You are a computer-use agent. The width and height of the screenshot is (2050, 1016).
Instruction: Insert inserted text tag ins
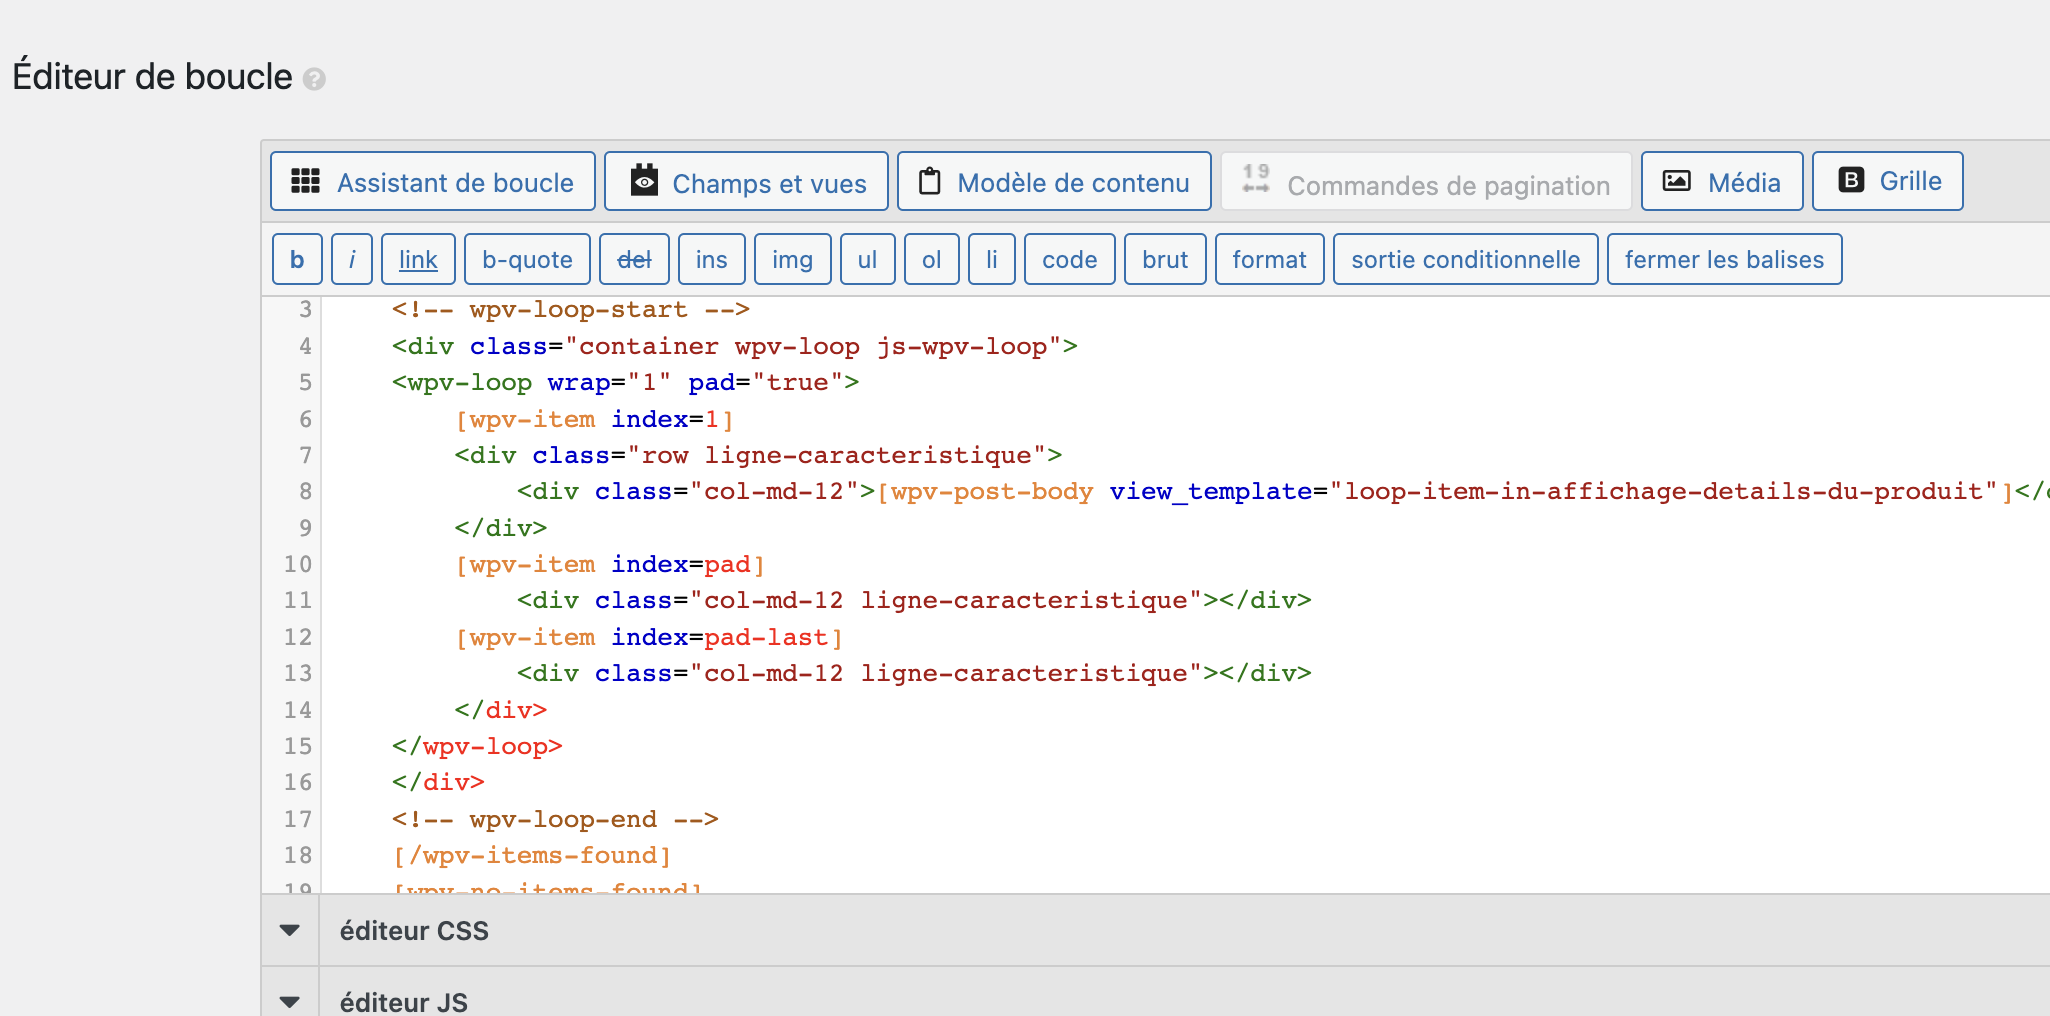(711, 259)
